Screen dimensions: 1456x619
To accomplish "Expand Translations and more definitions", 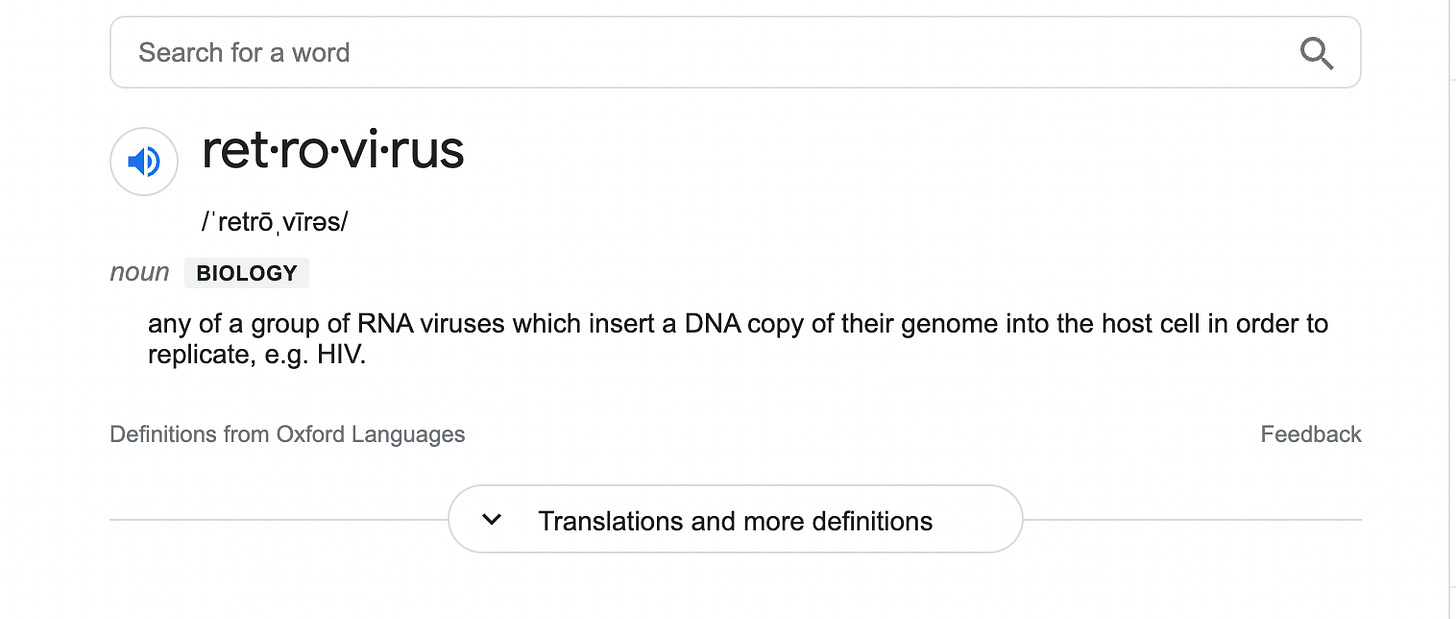I will tap(735, 520).
